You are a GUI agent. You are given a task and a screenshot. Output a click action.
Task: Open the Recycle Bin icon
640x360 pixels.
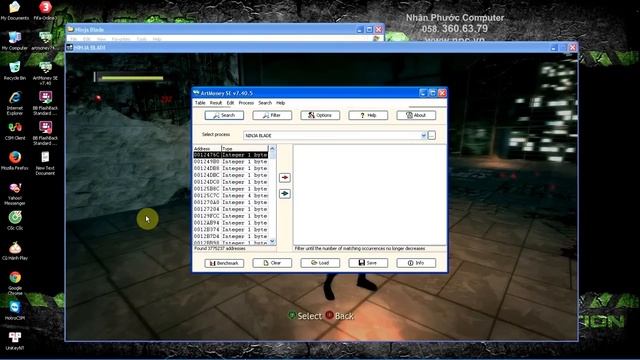(15, 71)
